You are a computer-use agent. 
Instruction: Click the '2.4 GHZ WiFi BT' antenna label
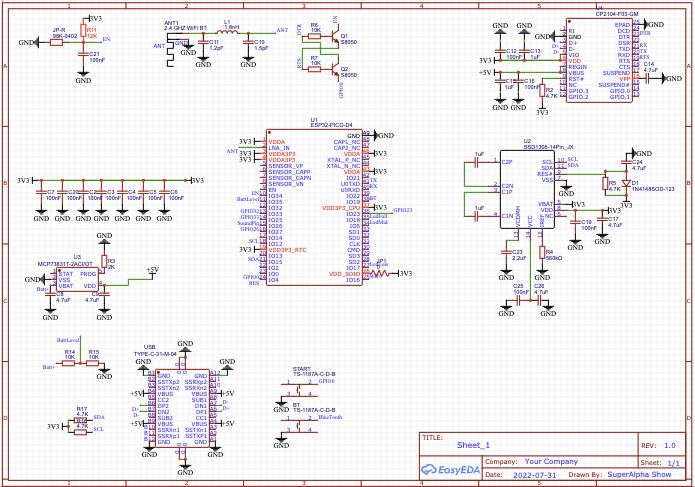click(x=185, y=28)
